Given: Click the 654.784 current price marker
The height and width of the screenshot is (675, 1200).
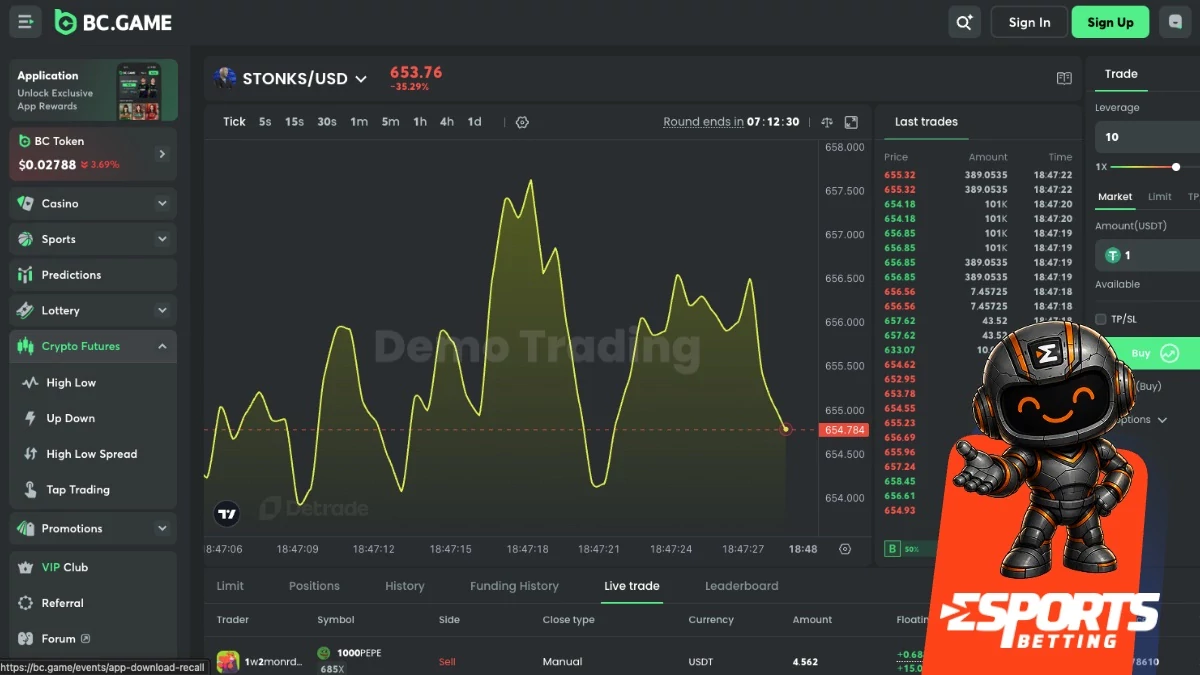Looking at the screenshot, I should (844, 430).
